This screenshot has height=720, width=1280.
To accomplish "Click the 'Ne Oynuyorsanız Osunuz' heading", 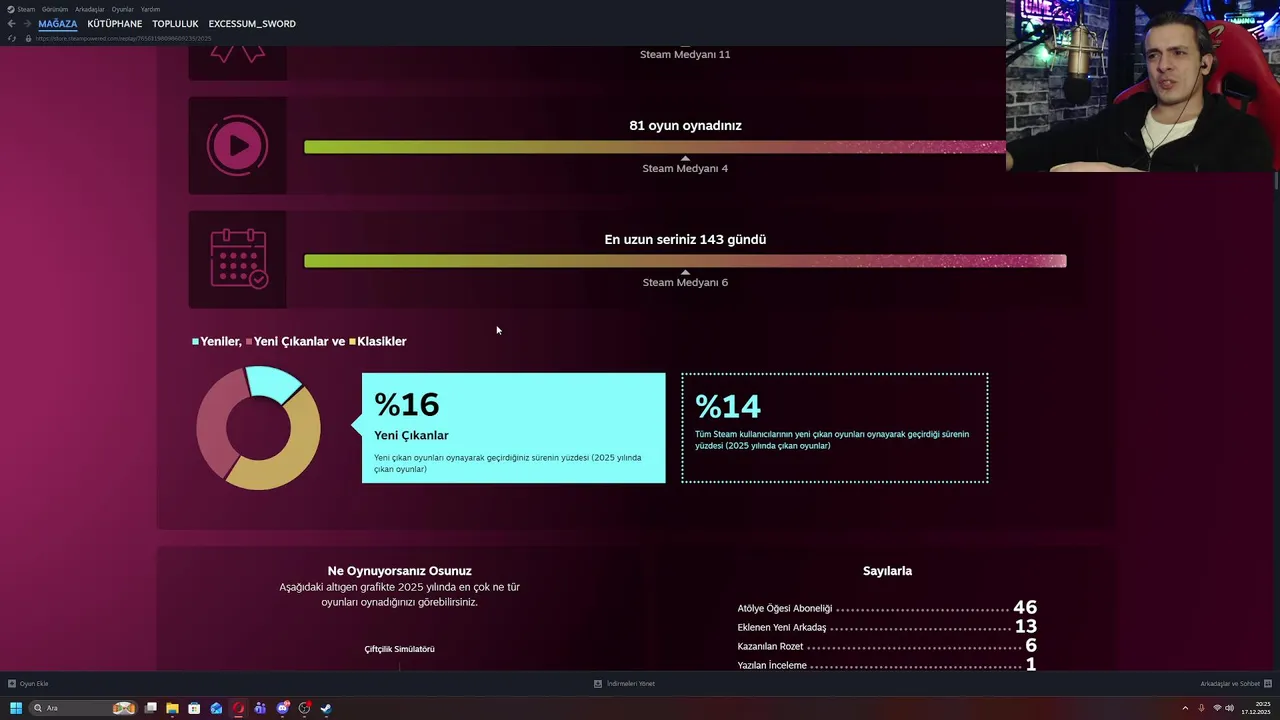I will tap(399, 571).
